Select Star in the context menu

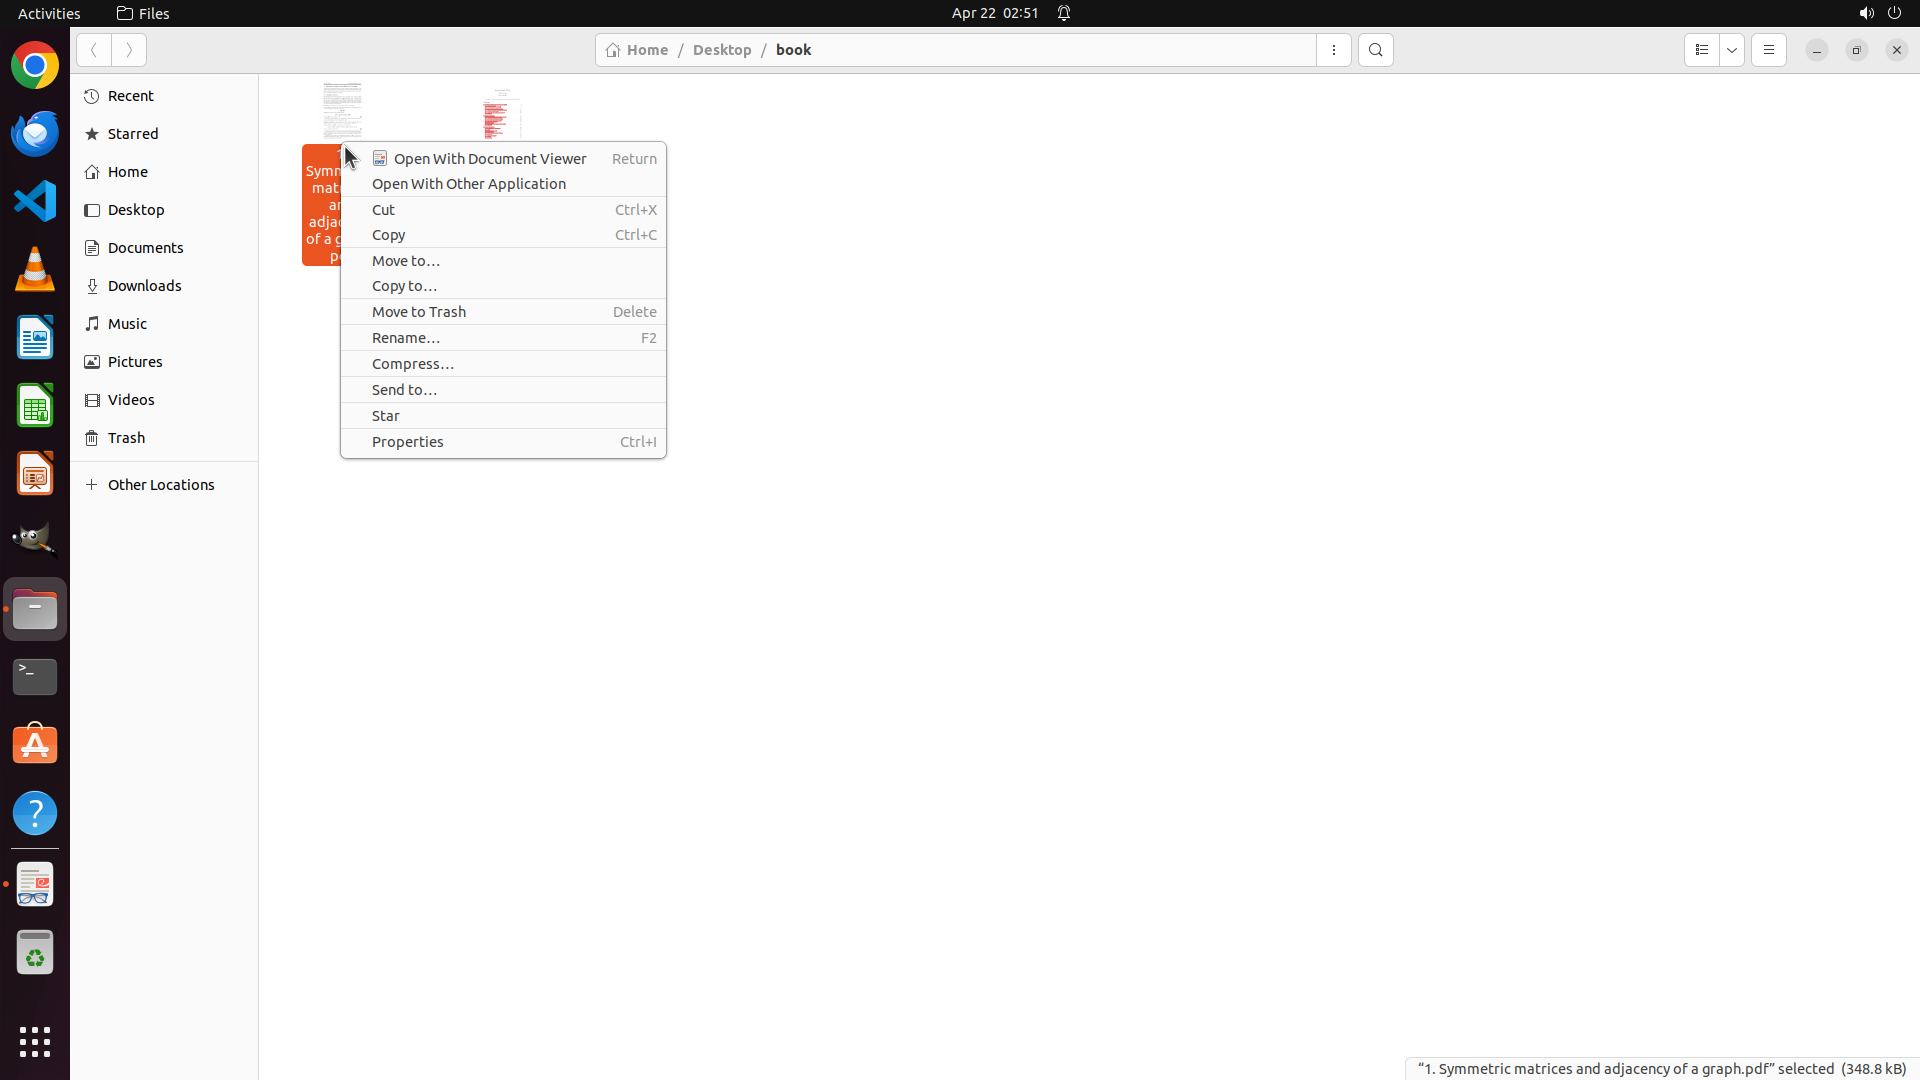(x=385, y=416)
